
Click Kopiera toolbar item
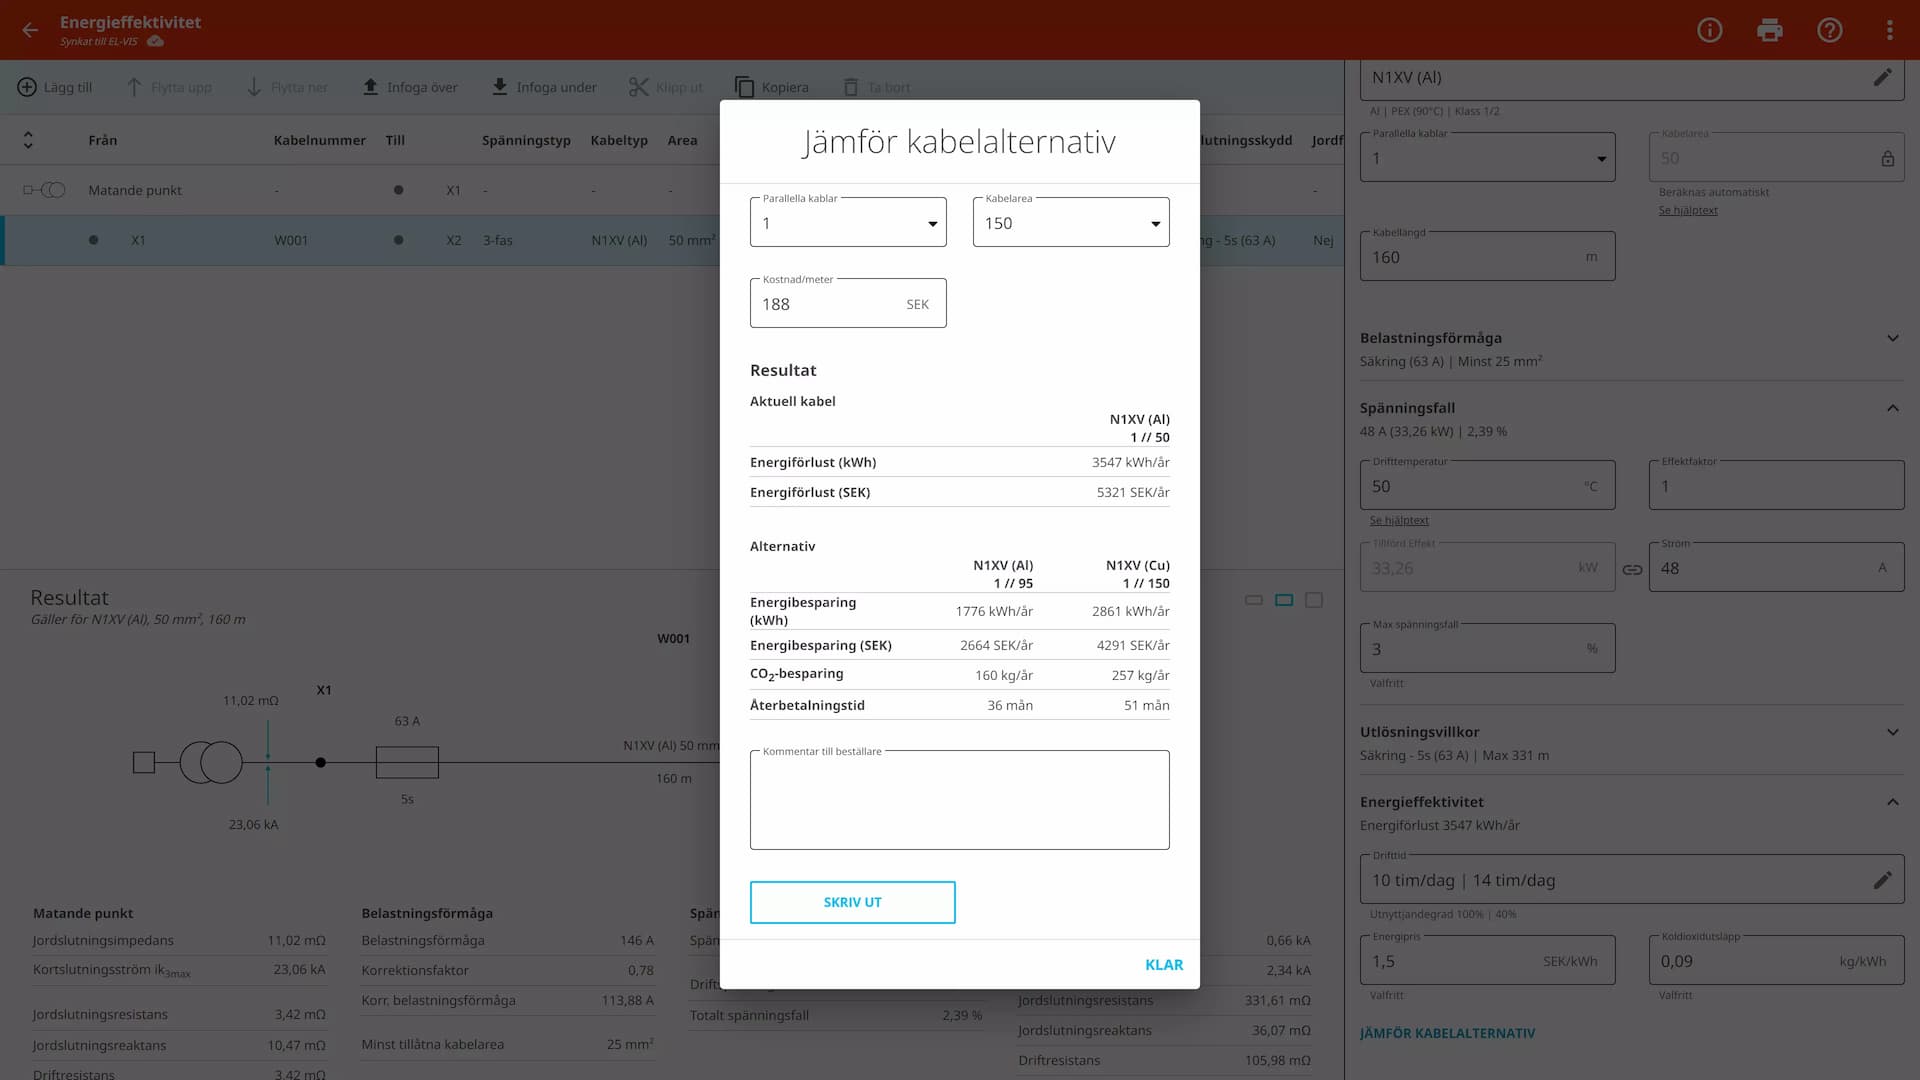(772, 87)
